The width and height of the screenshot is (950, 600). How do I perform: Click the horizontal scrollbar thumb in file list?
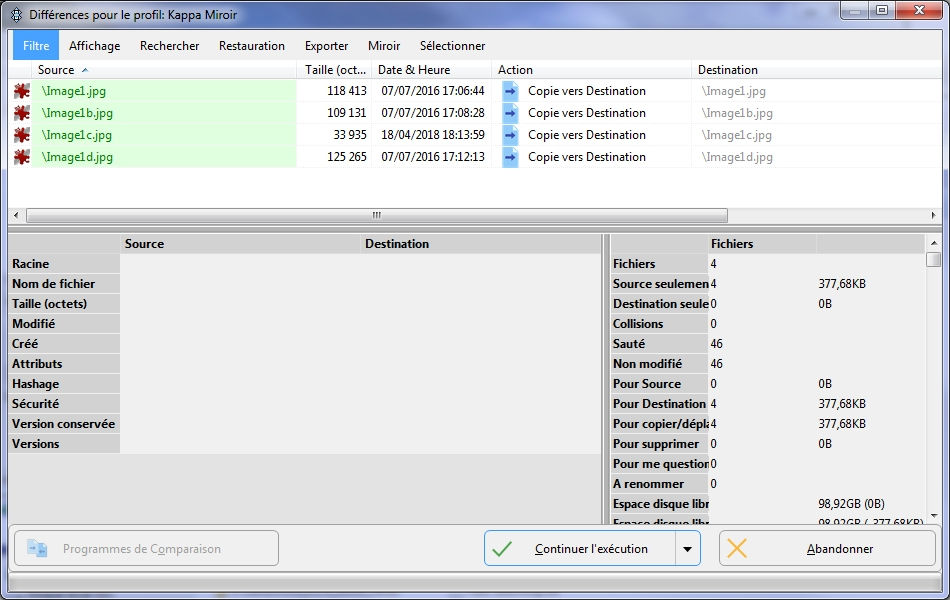pos(377,215)
